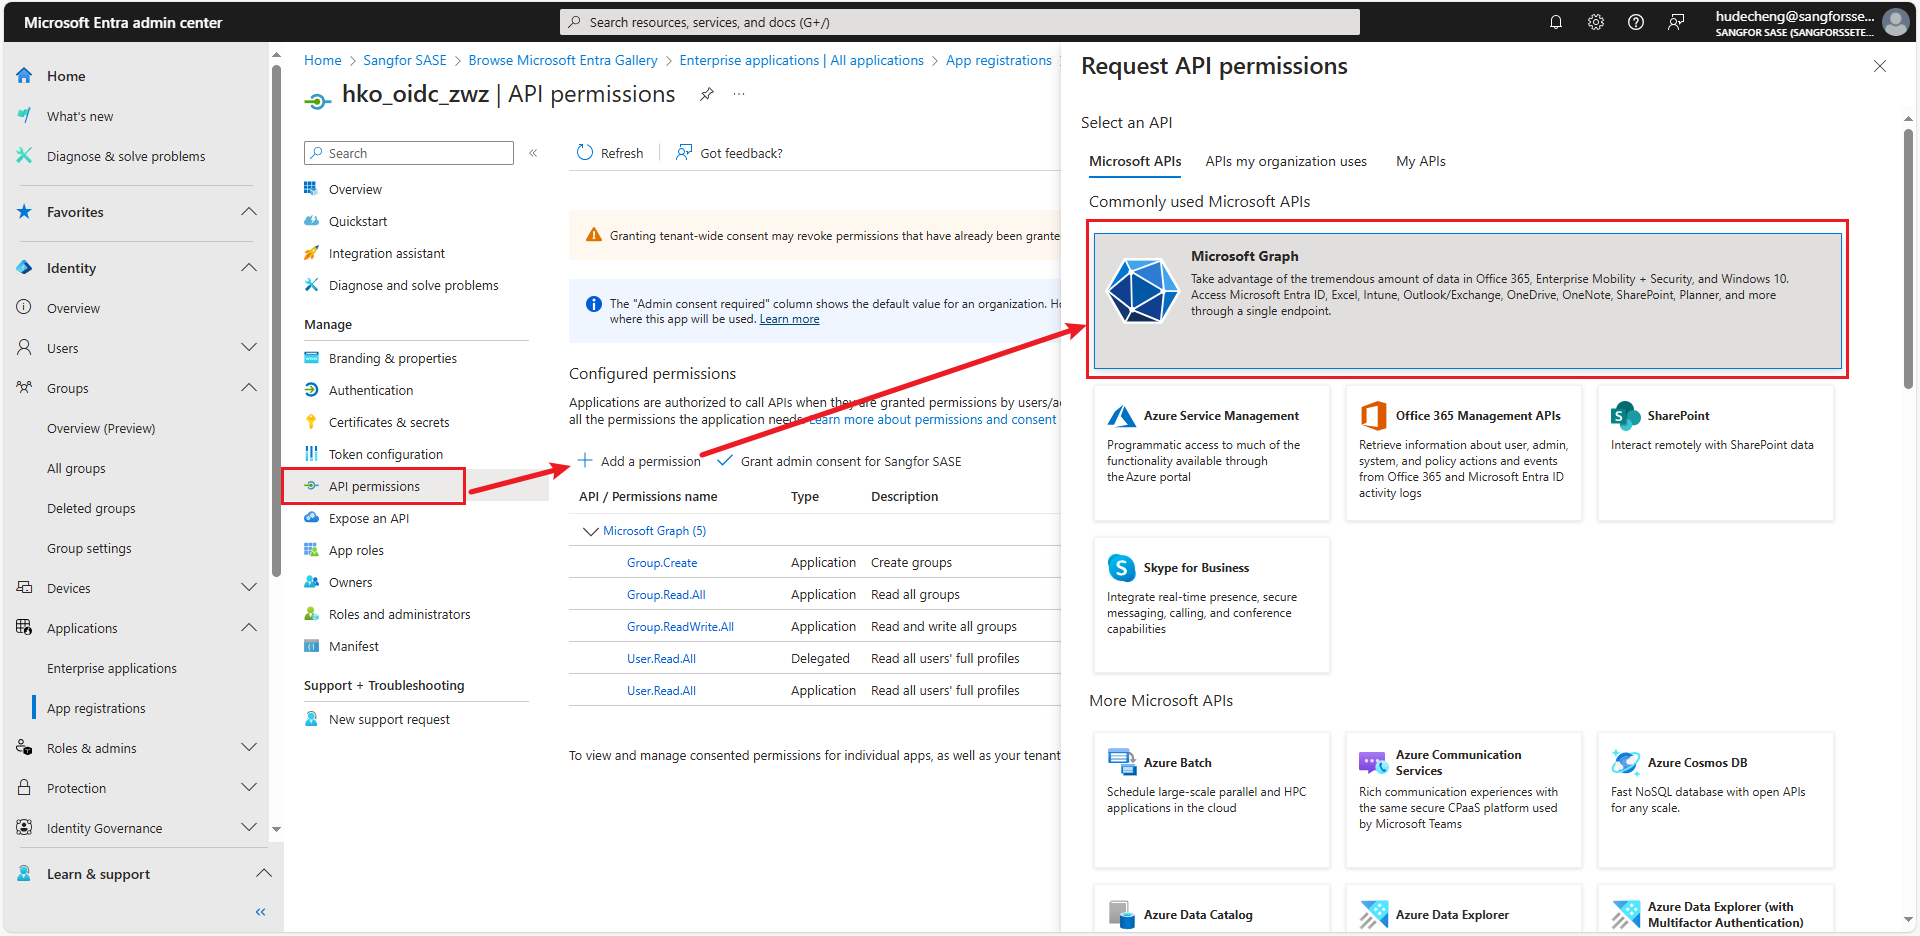Click the Azure Cosmos DB icon
Viewport: 1920px width, 936px height.
(x=1625, y=762)
